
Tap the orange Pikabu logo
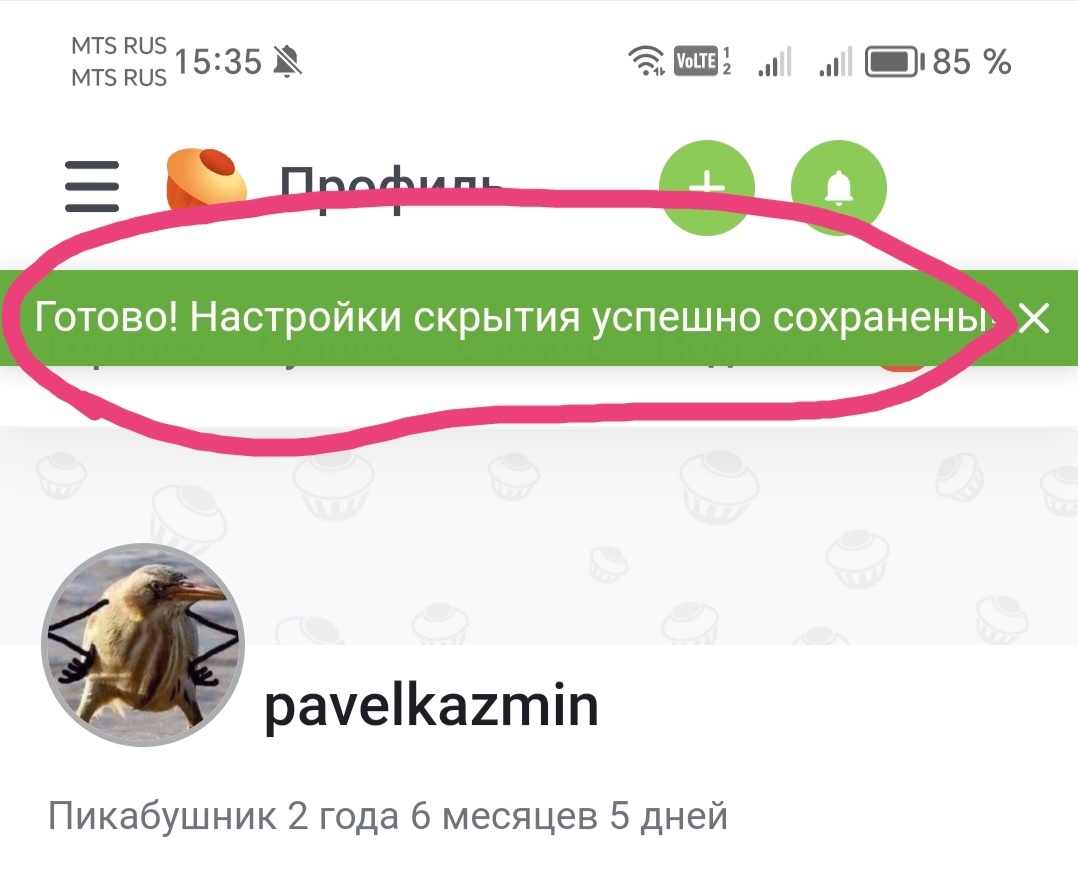click(206, 179)
